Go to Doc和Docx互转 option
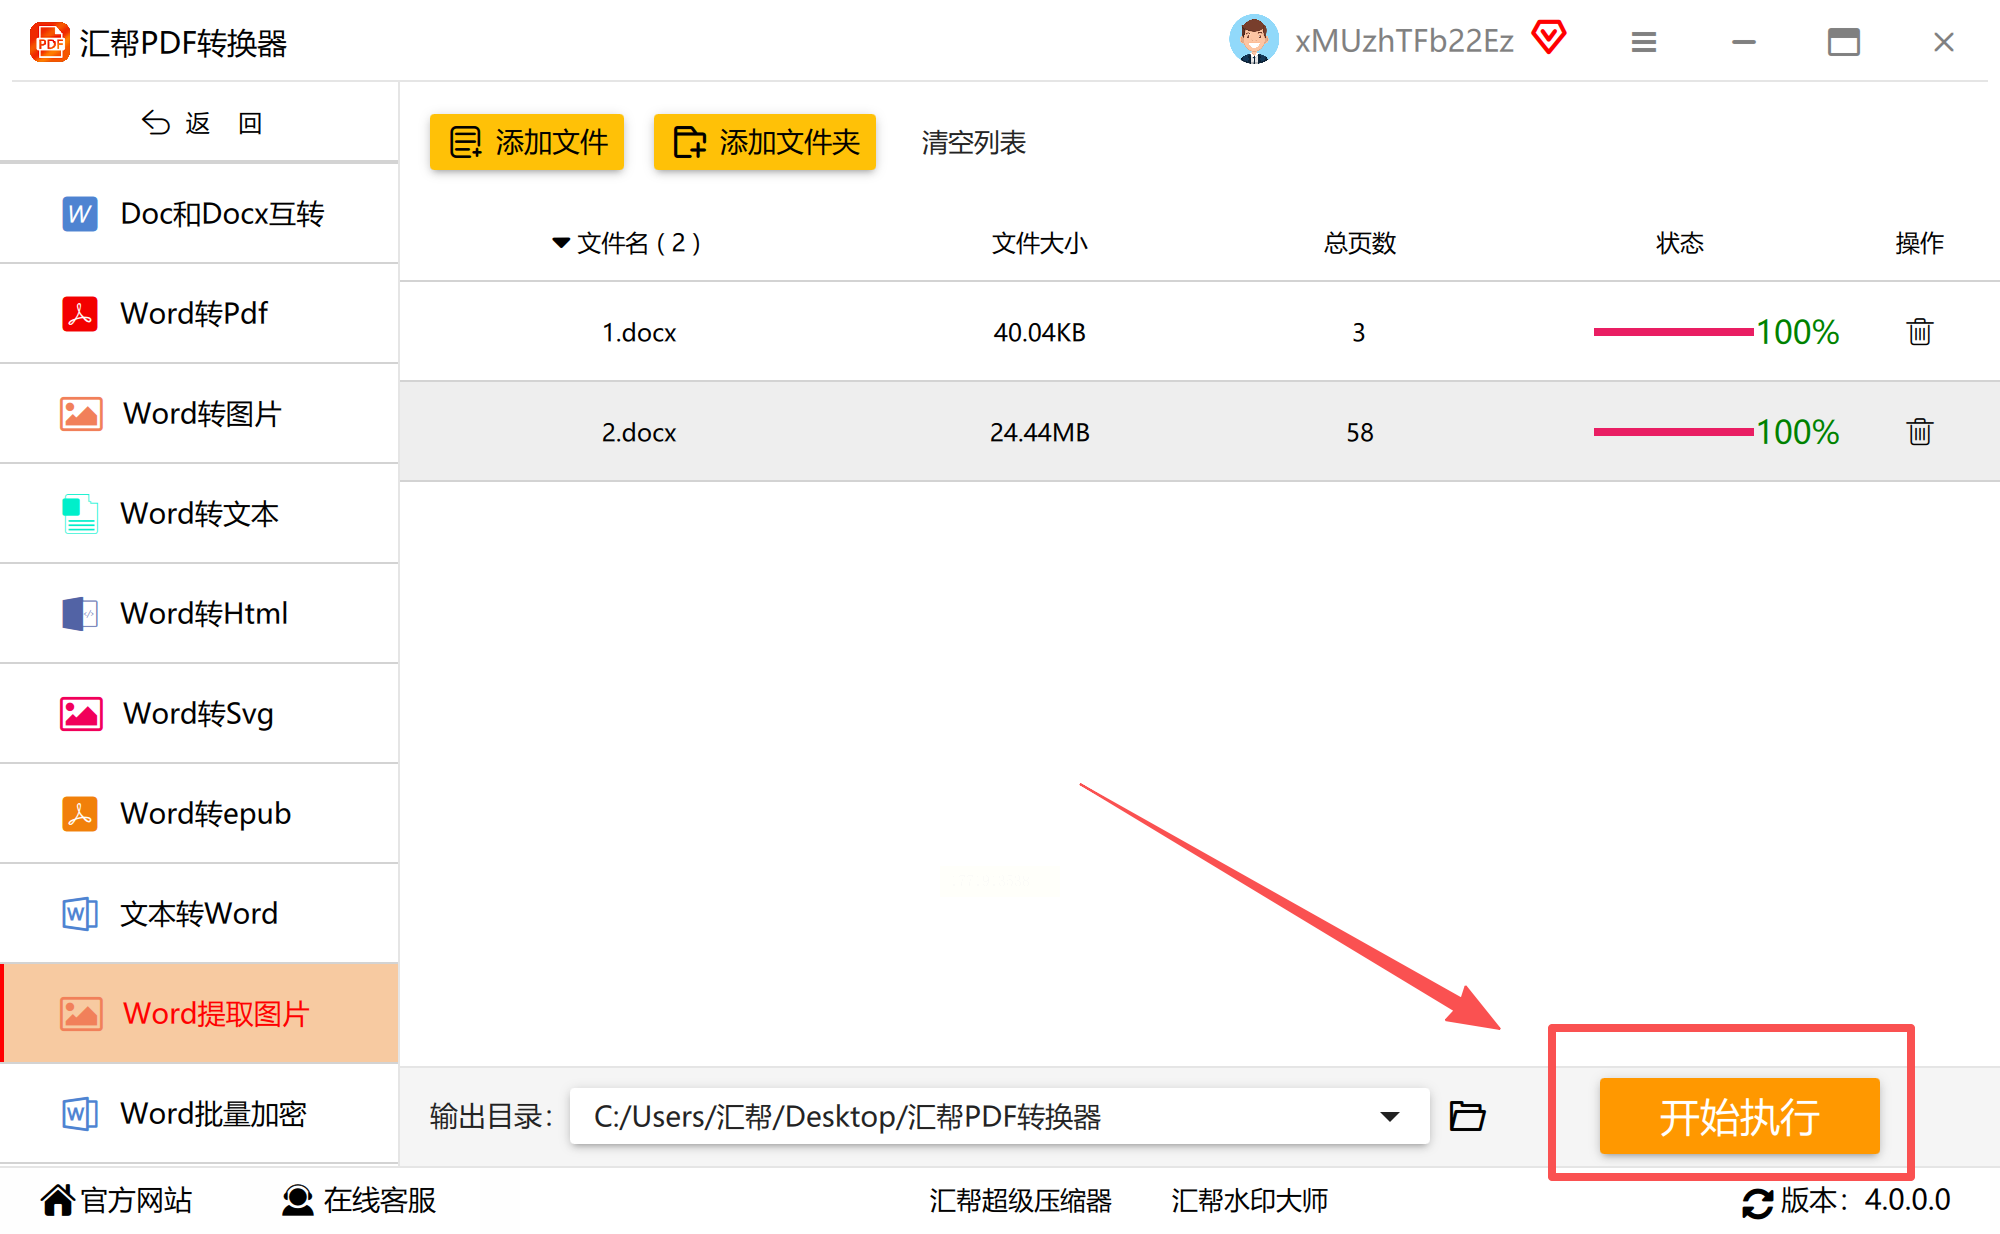The height and width of the screenshot is (1234, 2000). point(221,214)
